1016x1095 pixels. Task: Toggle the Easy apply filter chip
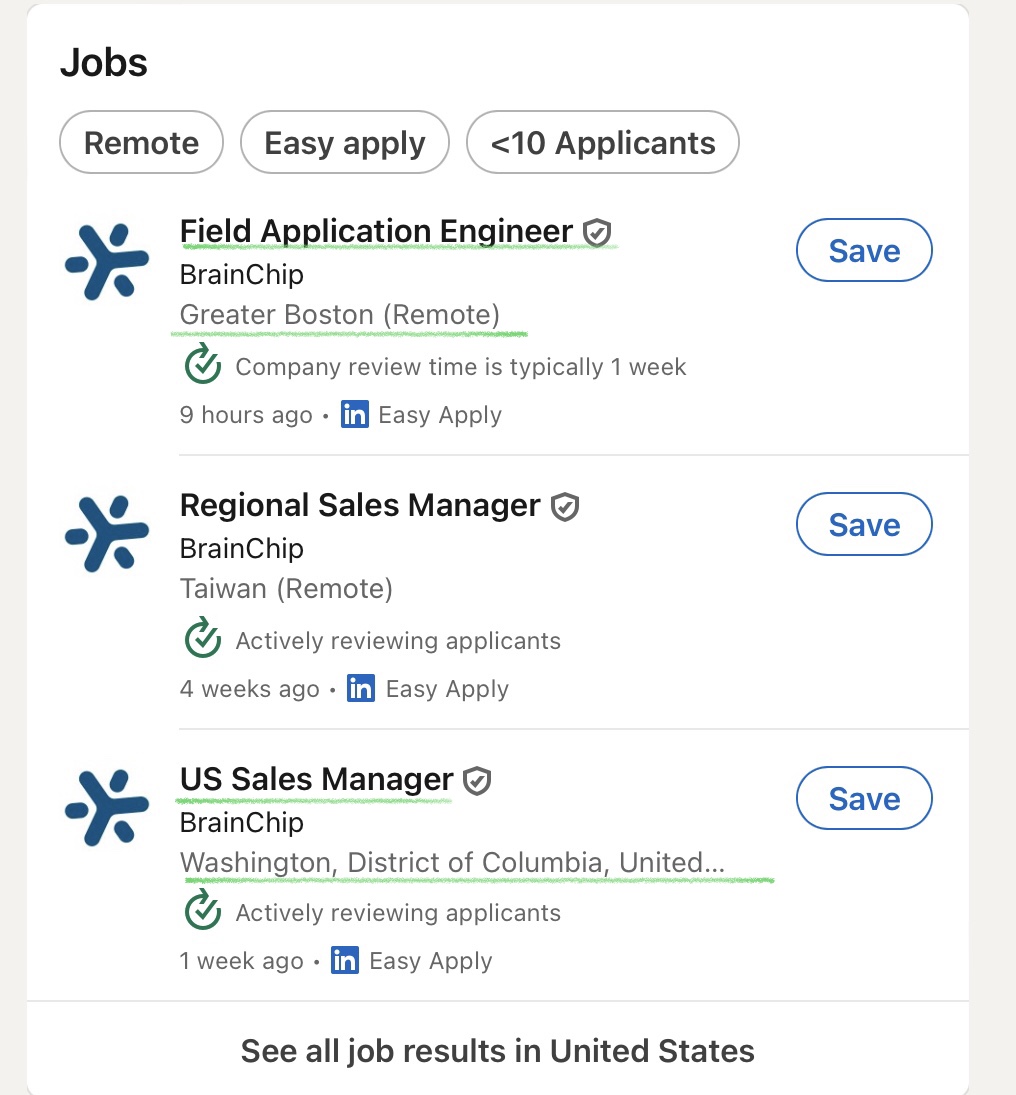[x=344, y=143]
